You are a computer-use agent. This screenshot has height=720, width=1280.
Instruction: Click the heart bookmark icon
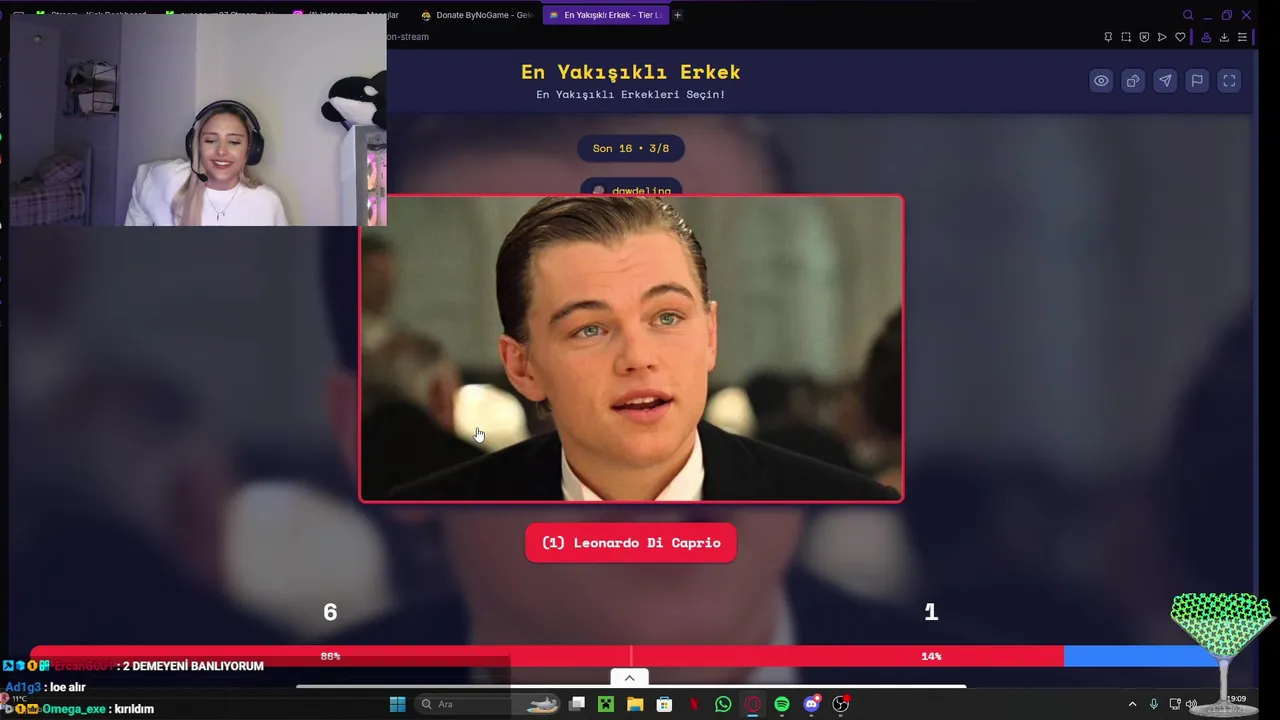click(1180, 37)
